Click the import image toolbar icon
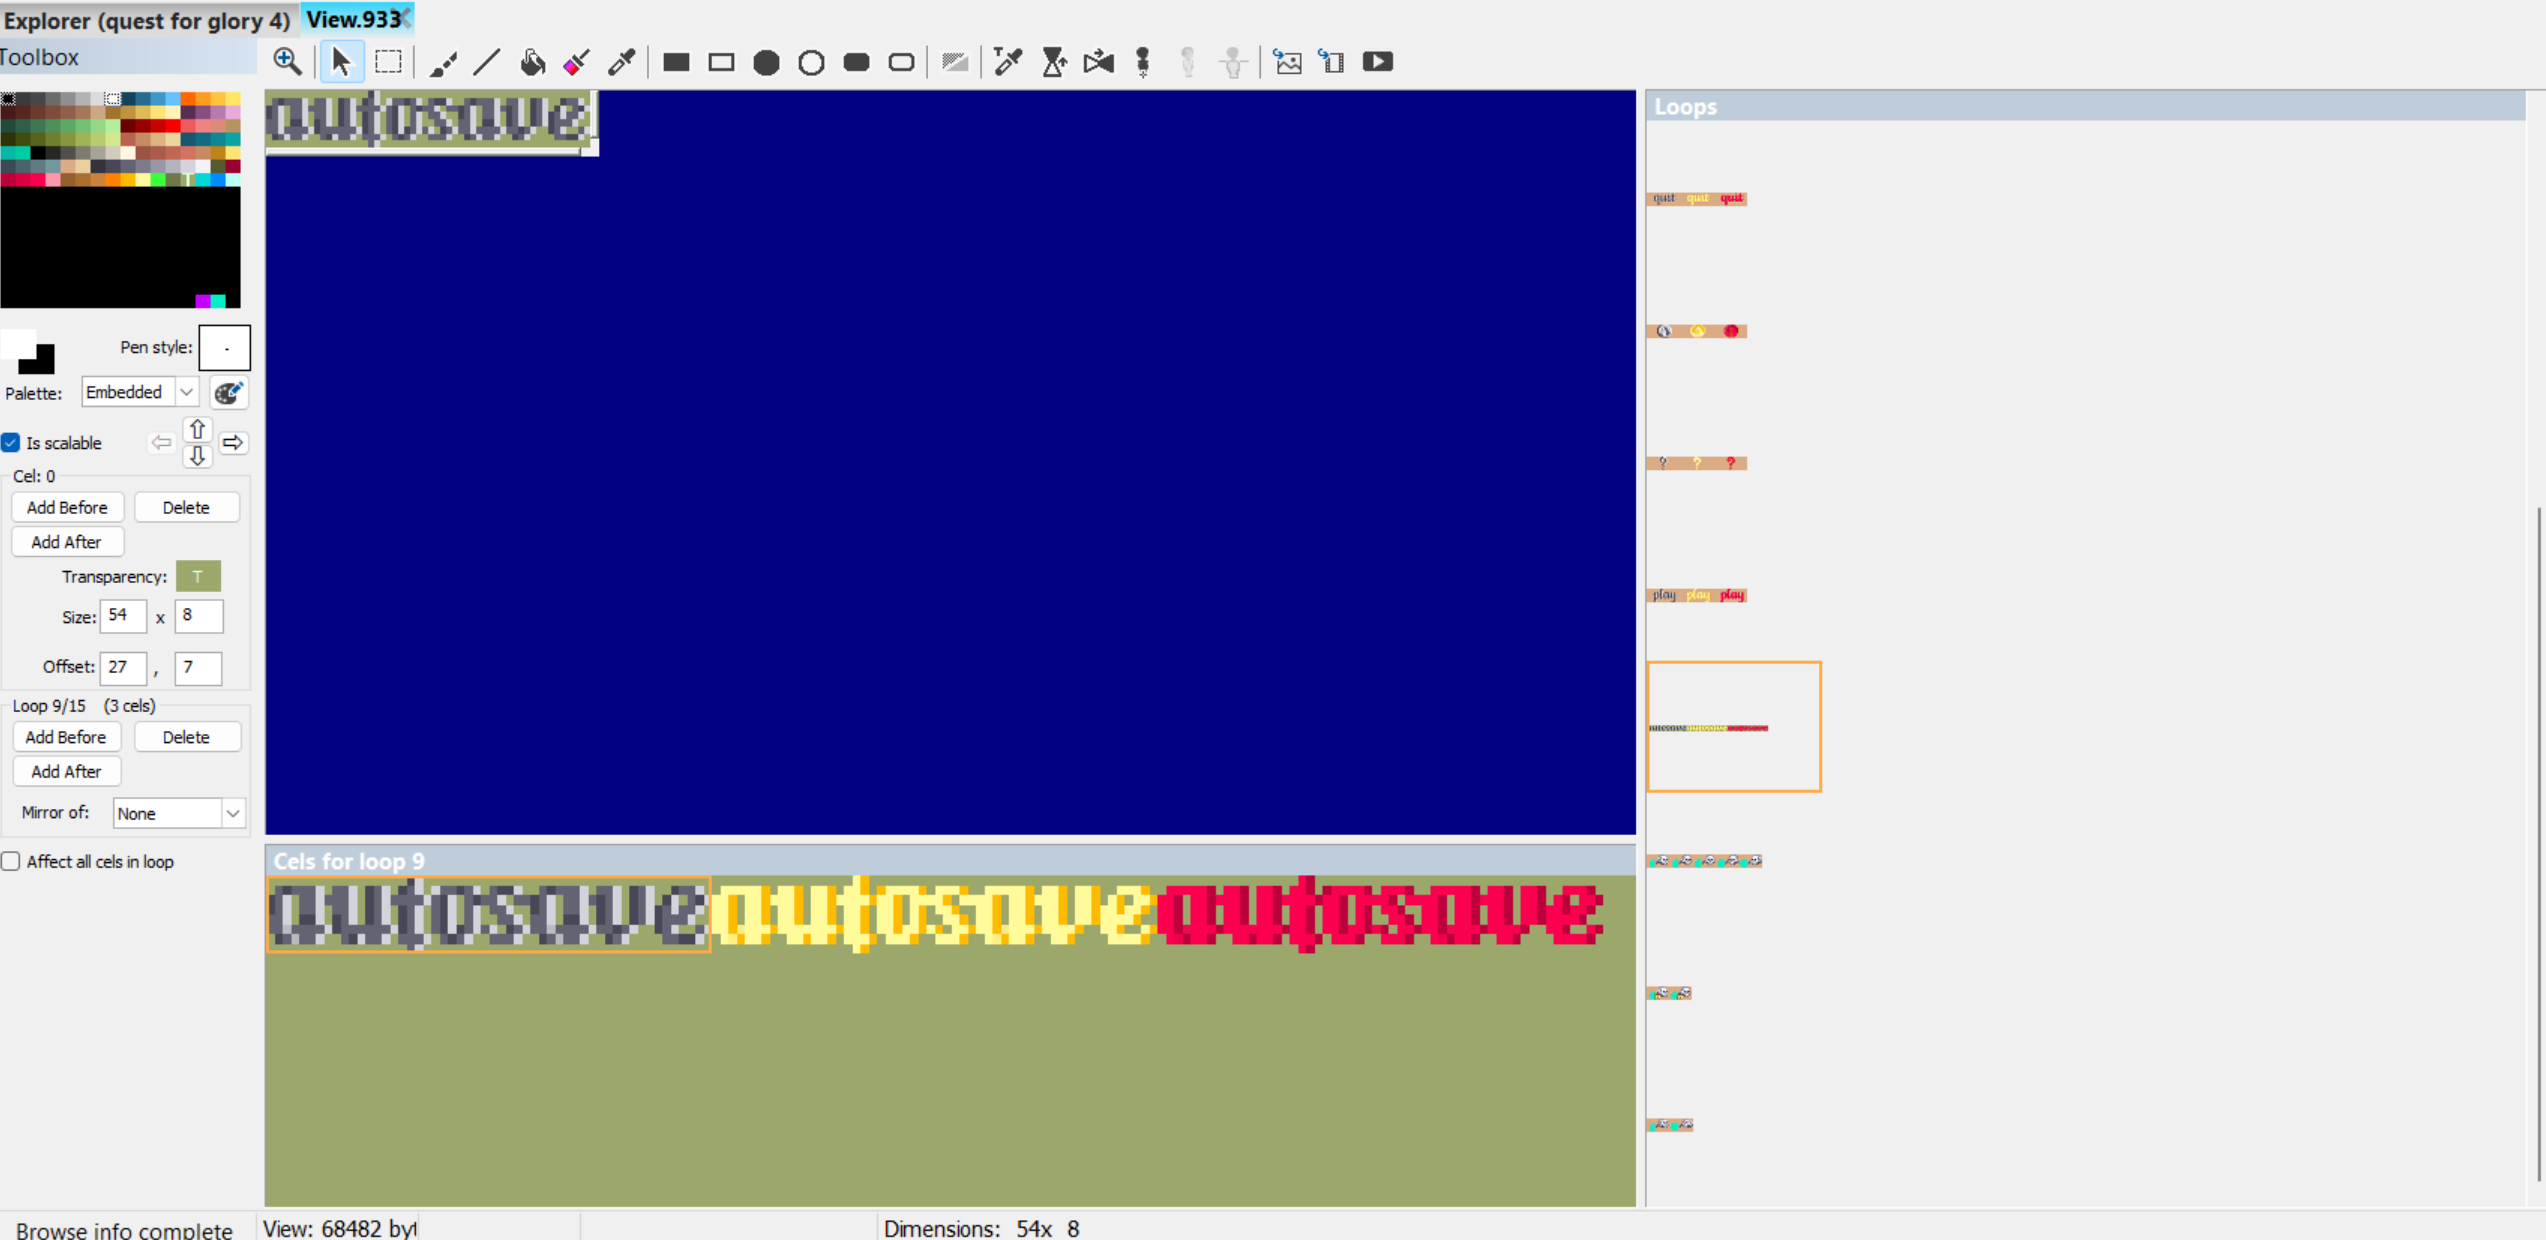 click(x=1288, y=62)
